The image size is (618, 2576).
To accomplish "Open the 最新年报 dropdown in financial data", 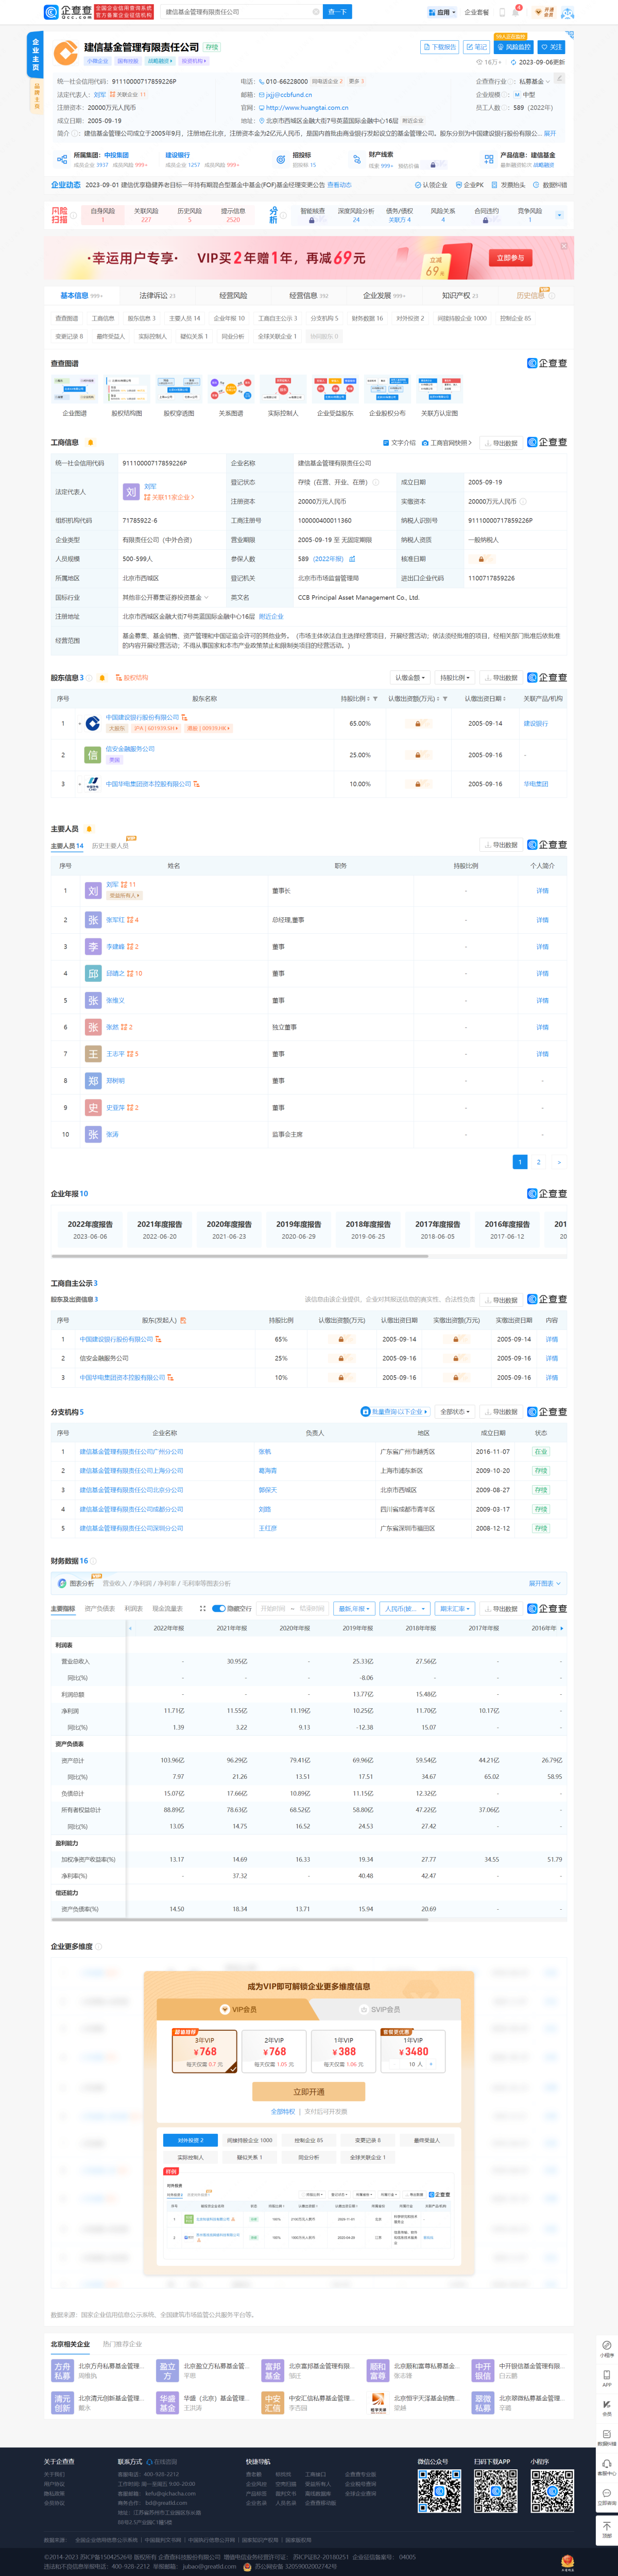I will tap(354, 1609).
